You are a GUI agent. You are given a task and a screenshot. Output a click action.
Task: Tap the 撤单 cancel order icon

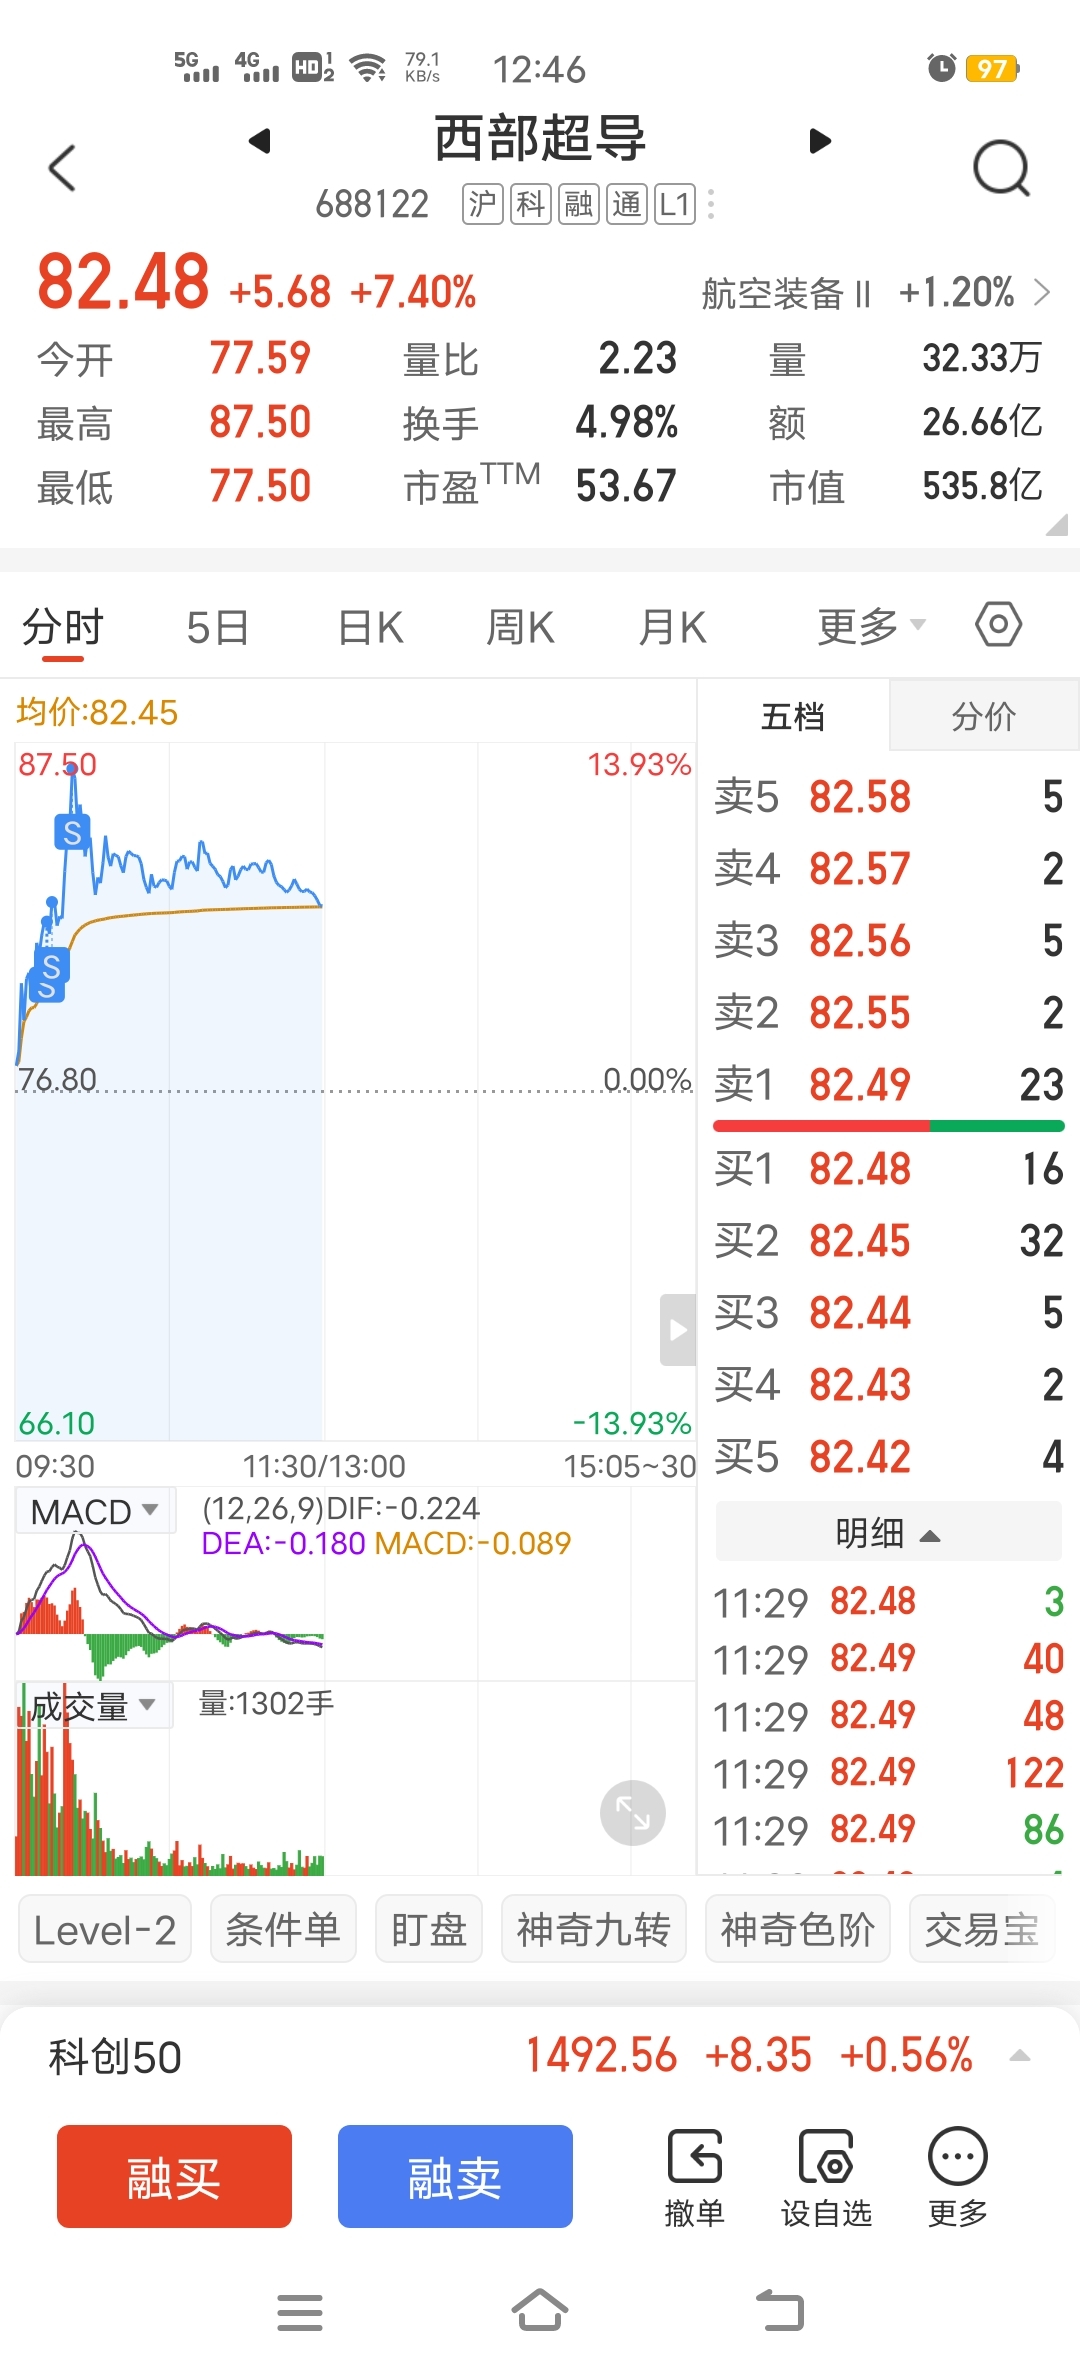[694, 2178]
